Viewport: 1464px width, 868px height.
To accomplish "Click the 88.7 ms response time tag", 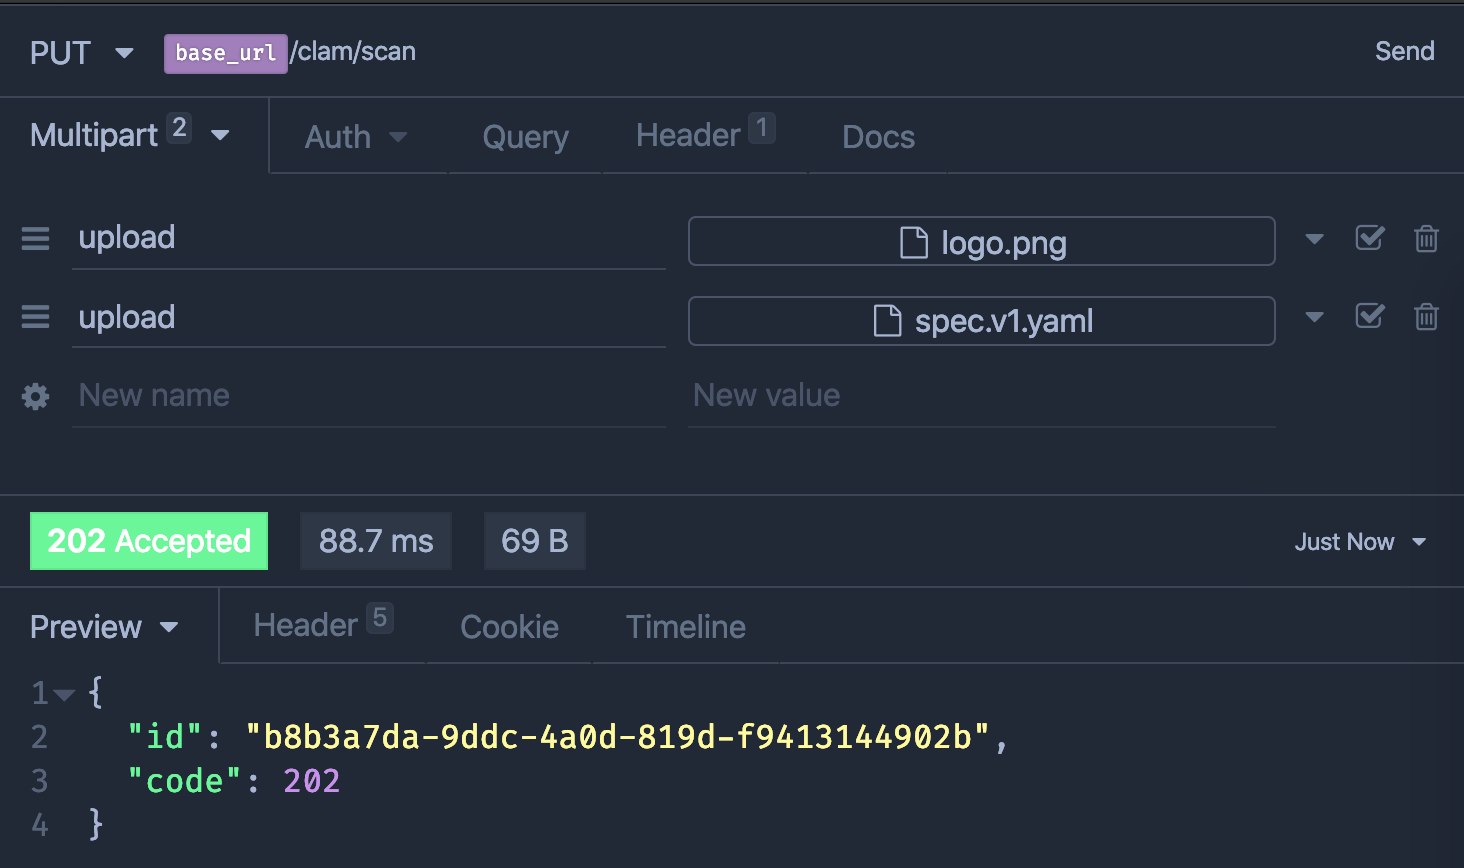I will (x=376, y=541).
